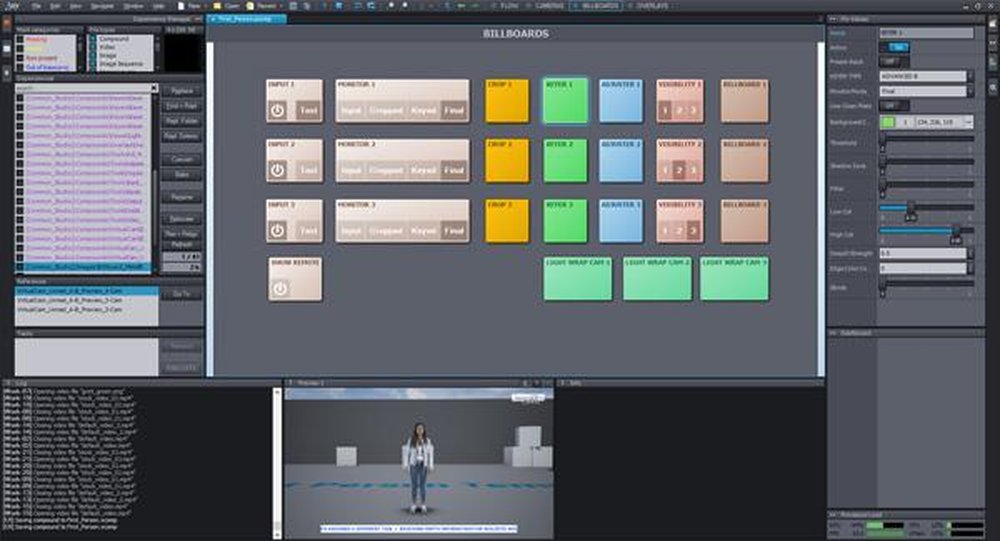Clear the Dependencies search with the X icon
The width and height of the screenshot is (1000, 541).
click(154, 88)
